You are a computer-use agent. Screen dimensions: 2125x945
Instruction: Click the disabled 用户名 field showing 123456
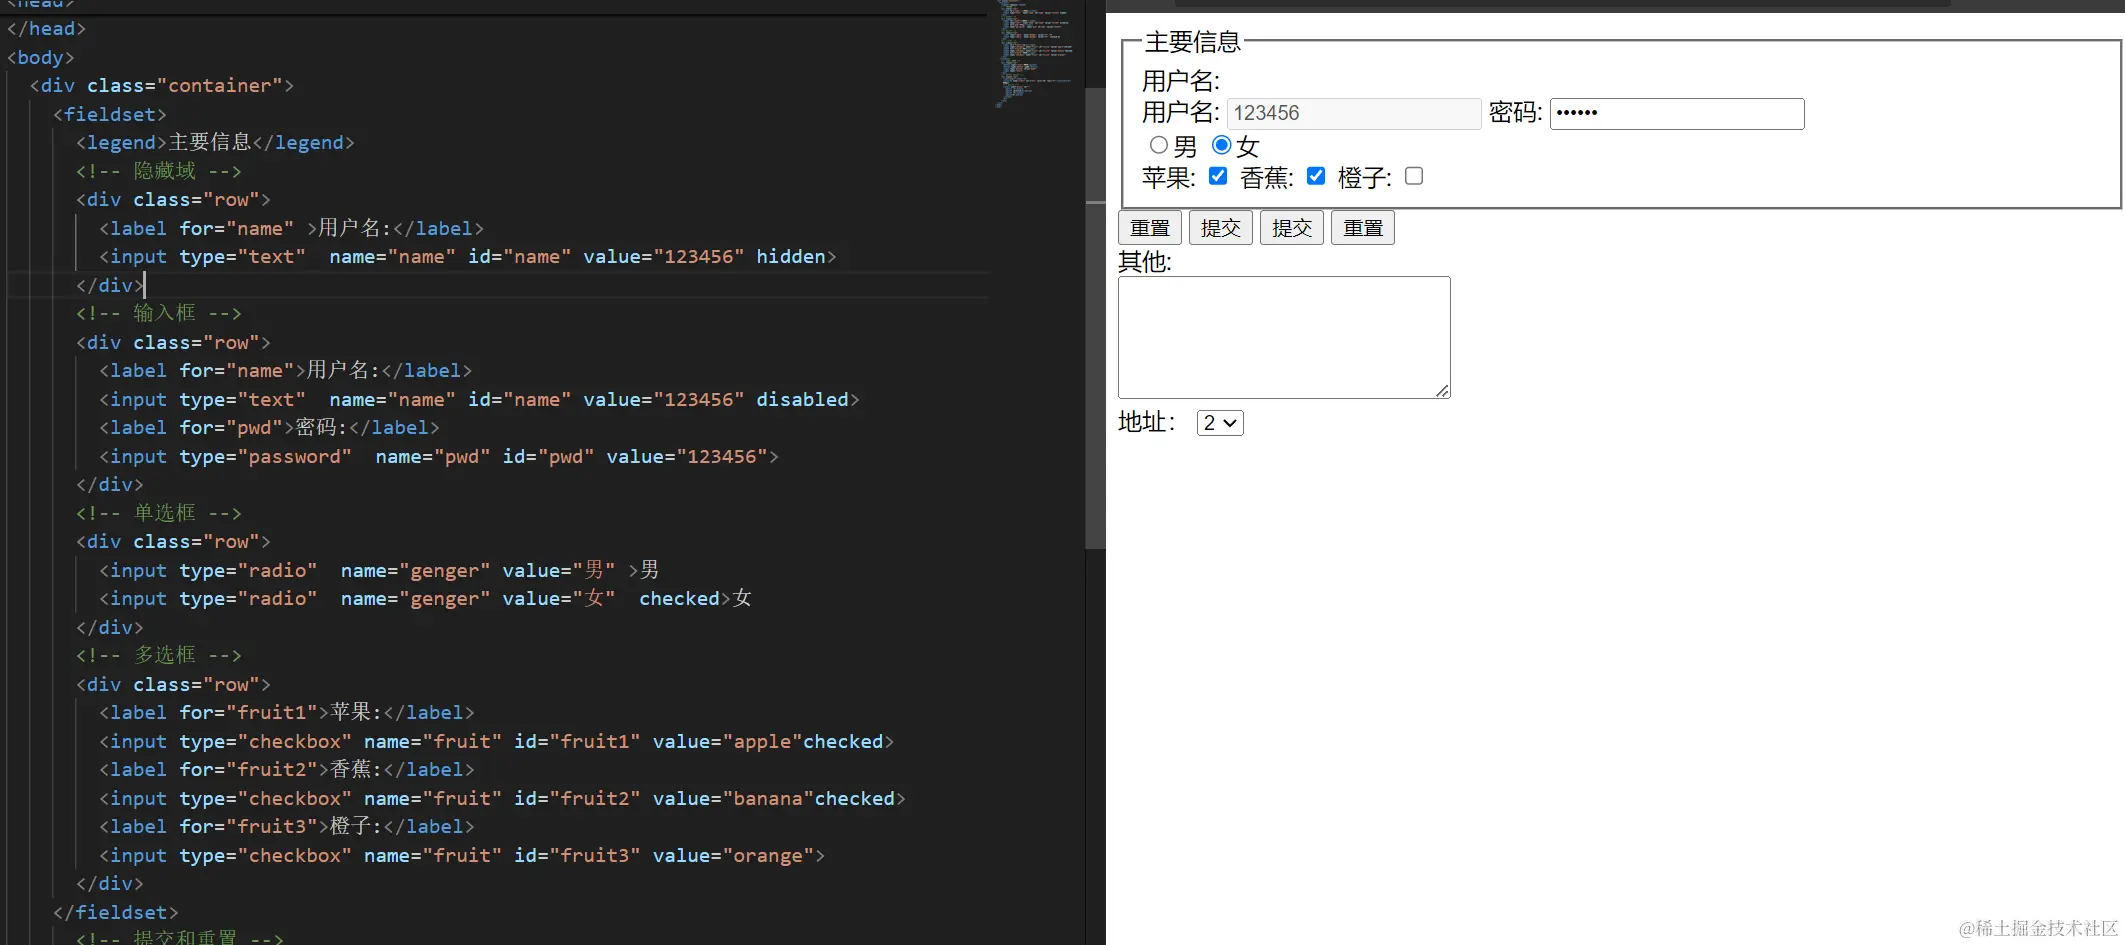tap(1354, 113)
